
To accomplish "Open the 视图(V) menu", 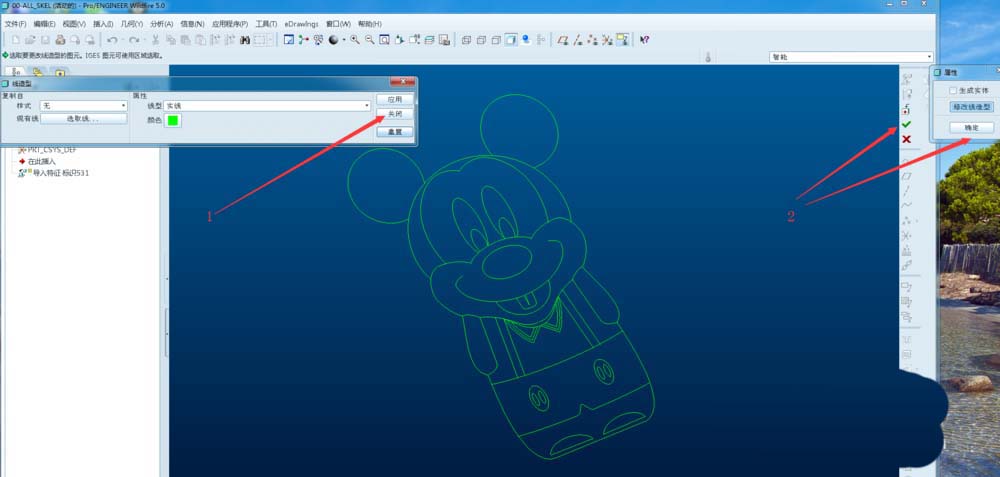I will point(74,24).
